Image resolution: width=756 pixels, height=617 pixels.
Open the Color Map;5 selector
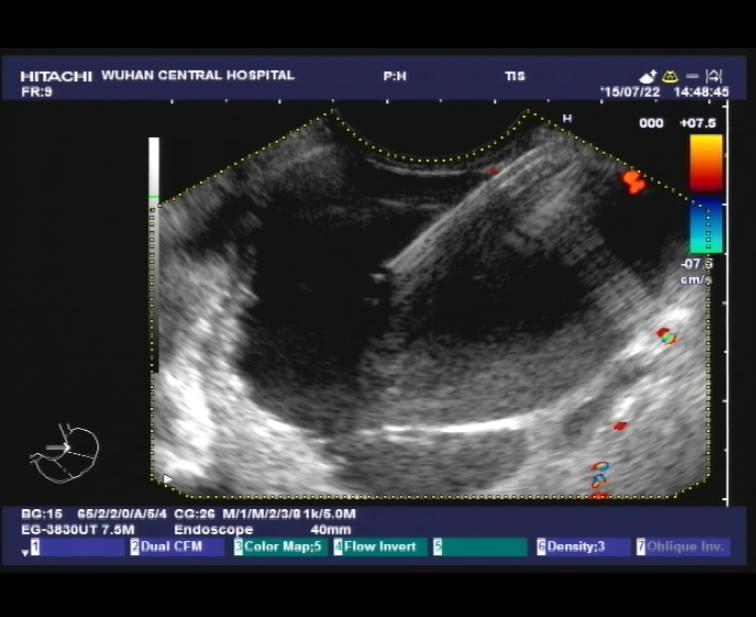pos(279,547)
